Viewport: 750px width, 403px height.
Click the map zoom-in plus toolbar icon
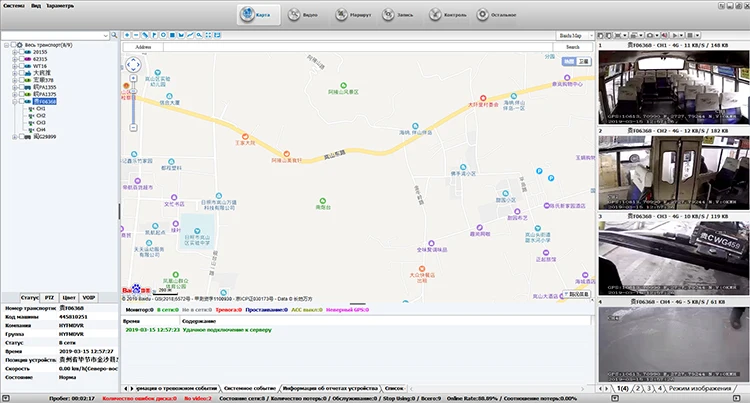click(x=127, y=35)
